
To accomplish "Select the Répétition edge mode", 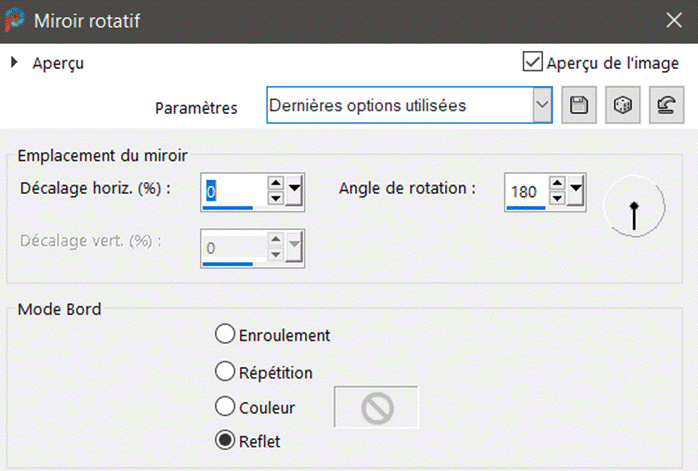I will click(225, 372).
